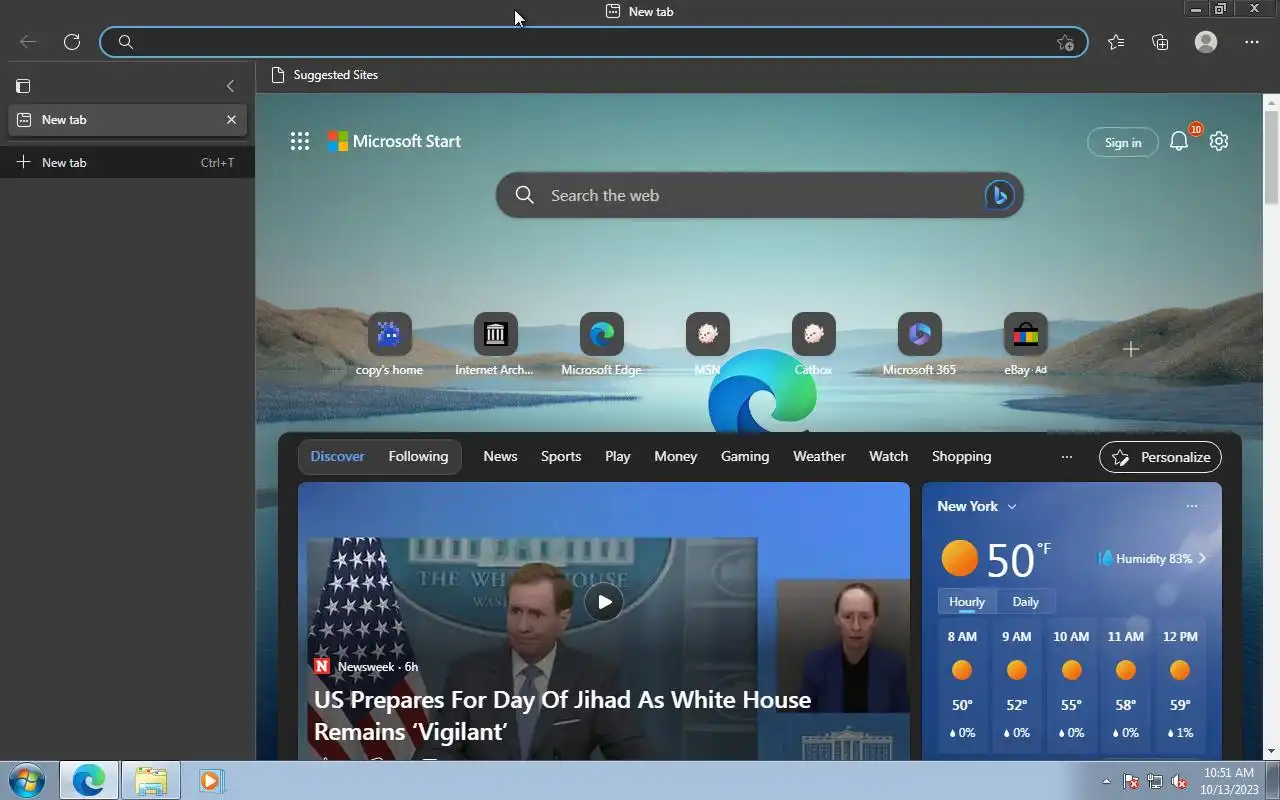Open the Favorites list icon
This screenshot has width=1280, height=800.
tap(1116, 42)
